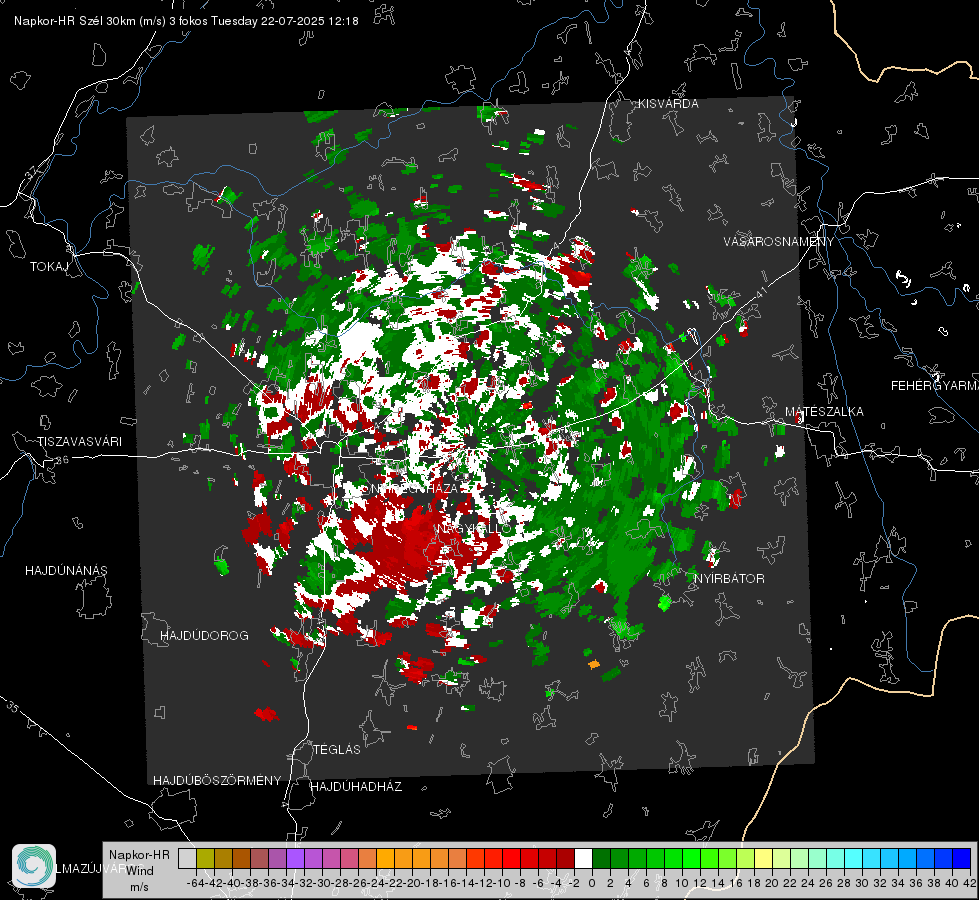Select the white zero-velocity legend swatch
979x900 pixels.
(583, 858)
